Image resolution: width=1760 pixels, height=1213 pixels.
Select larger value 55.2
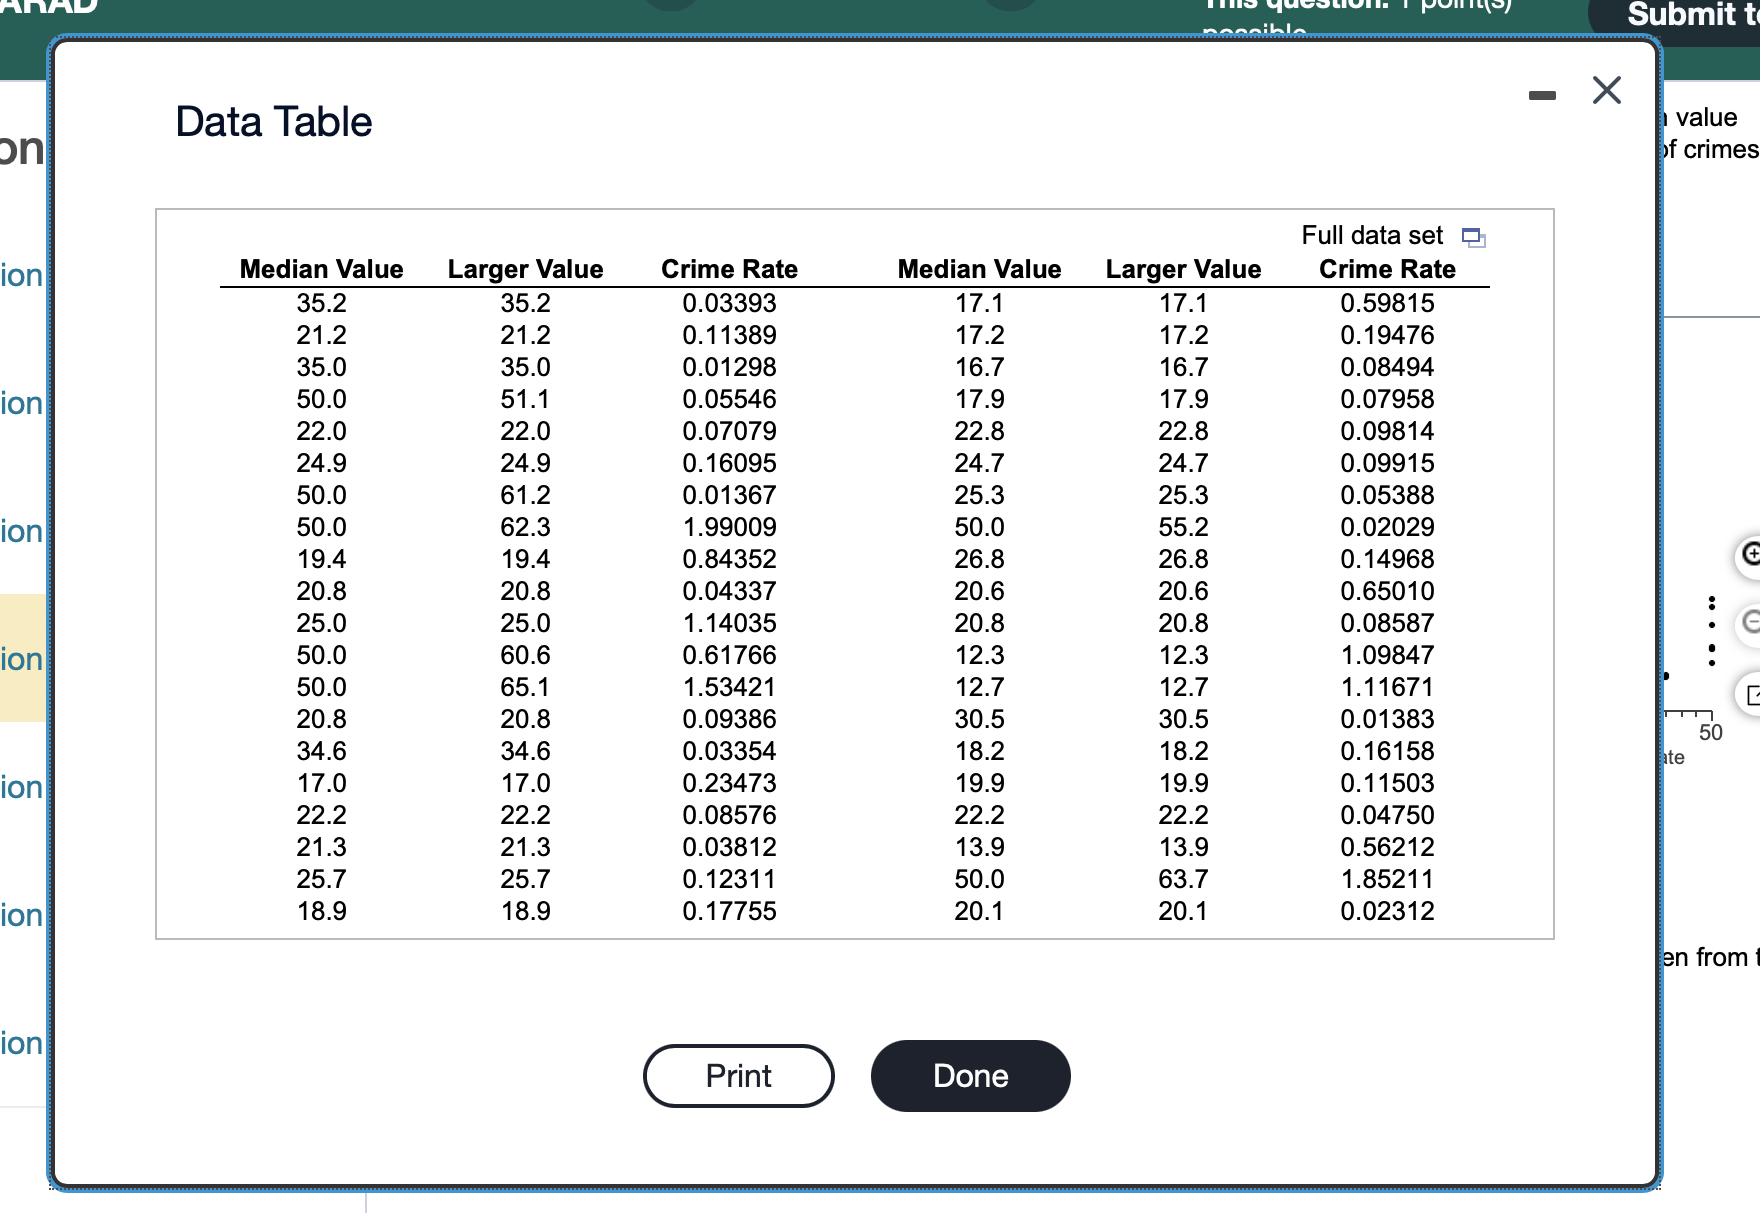point(1184,527)
